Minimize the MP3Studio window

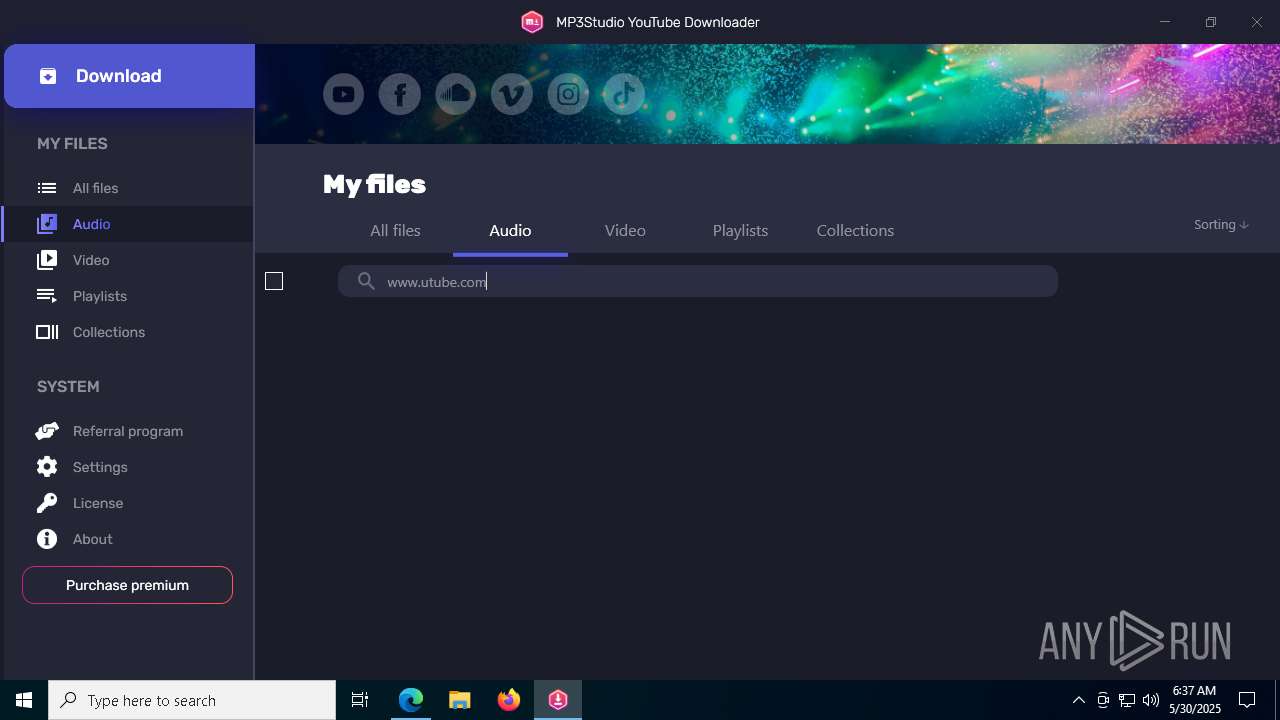[x=1165, y=22]
